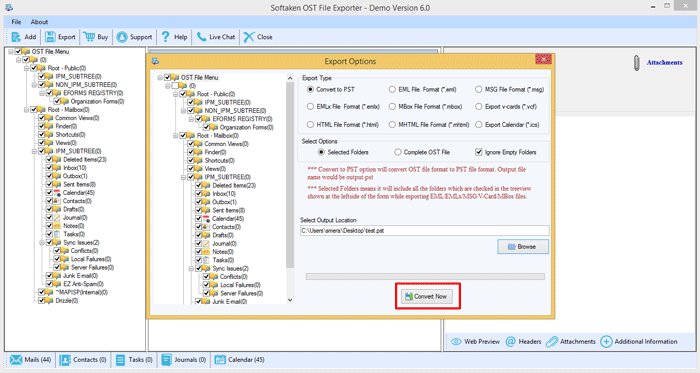Screen dimensions: 700x373
Task: Click the Export Options dialog title icon
Action: [x=155, y=61]
